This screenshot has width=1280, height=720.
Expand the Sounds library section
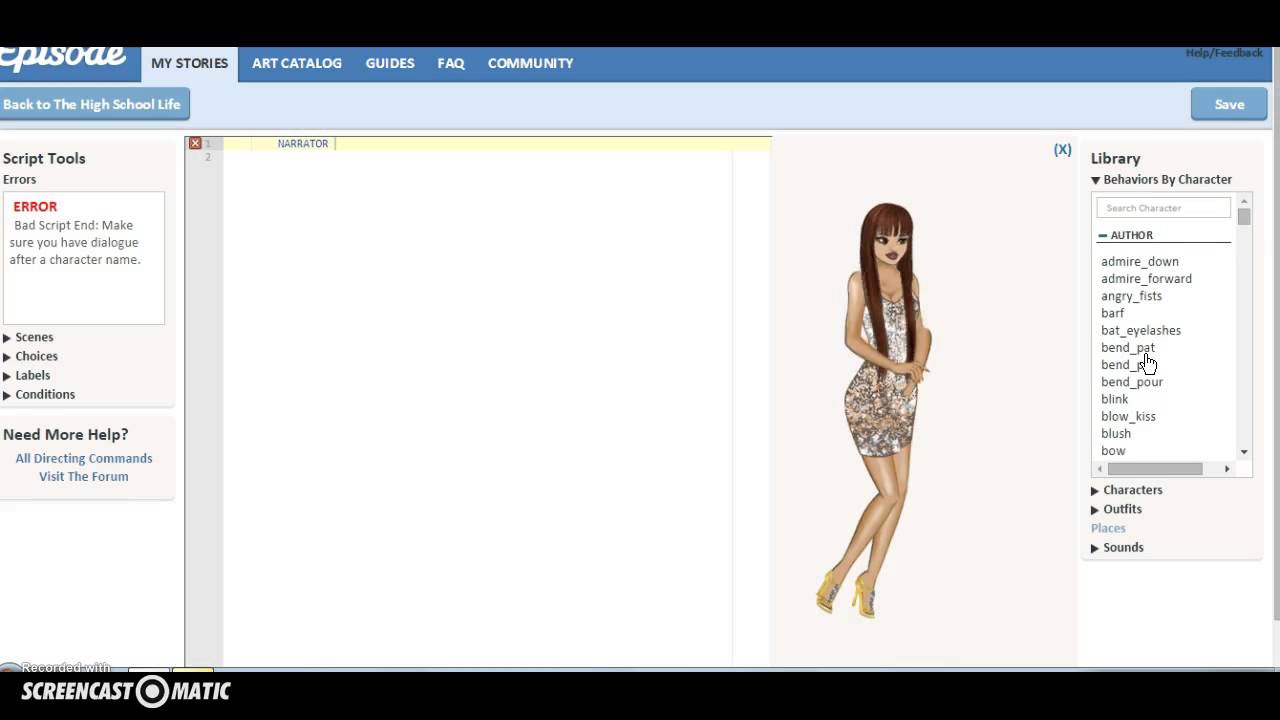(1117, 547)
